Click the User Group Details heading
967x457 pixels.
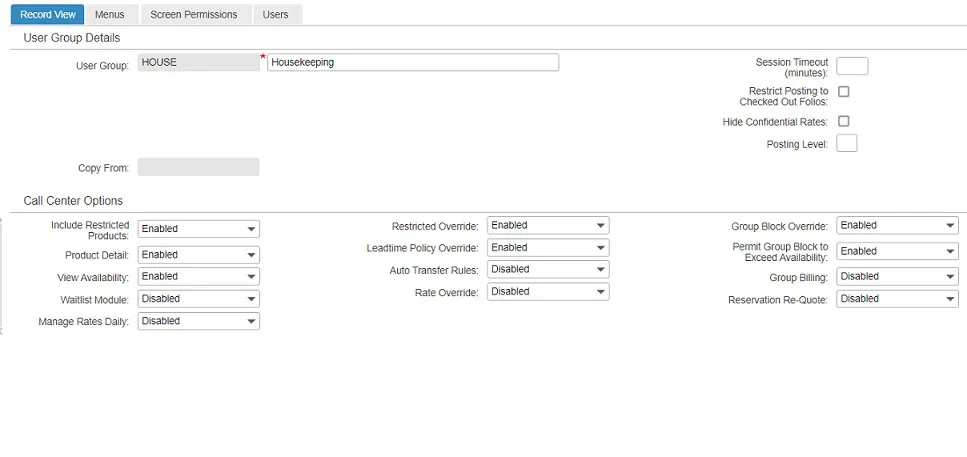coord(72,38)
